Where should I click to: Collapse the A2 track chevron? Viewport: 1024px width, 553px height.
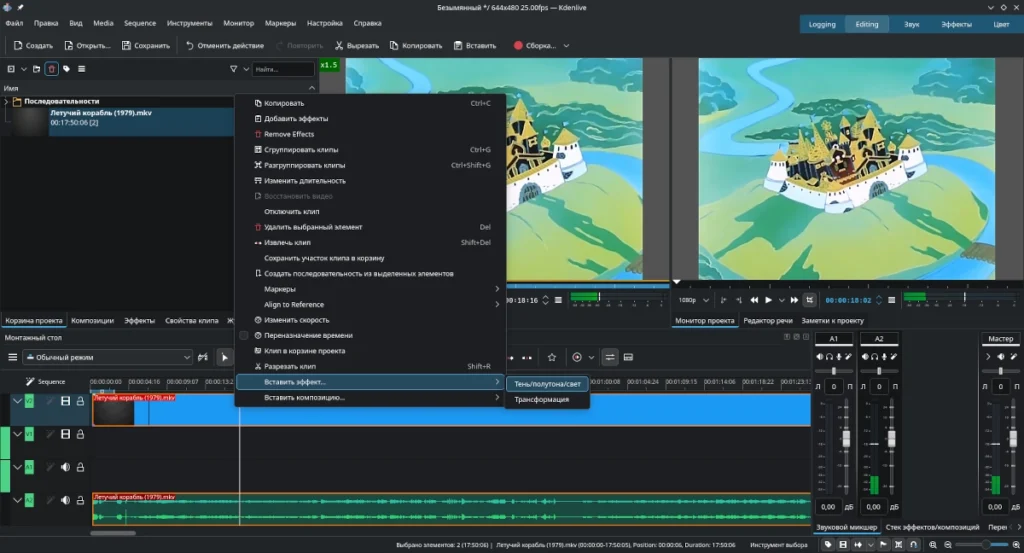17,500
